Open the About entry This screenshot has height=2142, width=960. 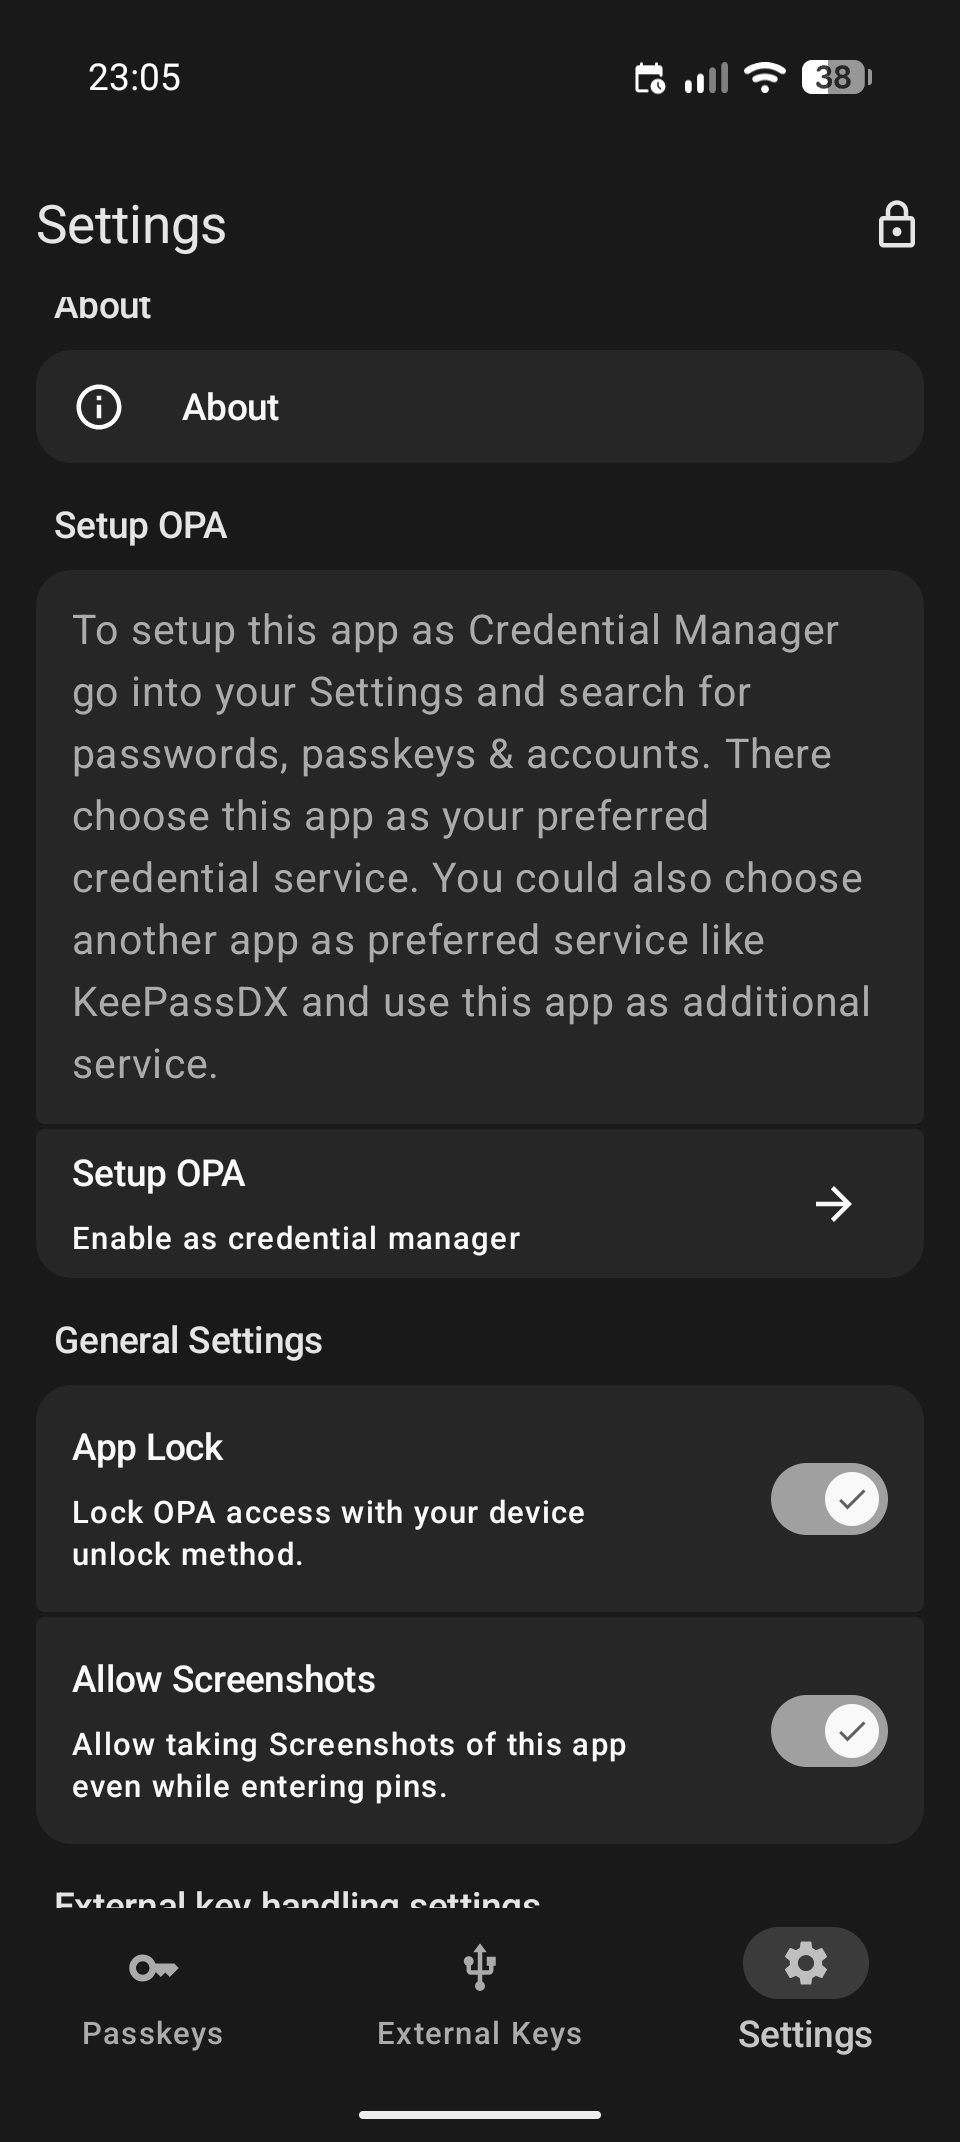click(480, 407)
